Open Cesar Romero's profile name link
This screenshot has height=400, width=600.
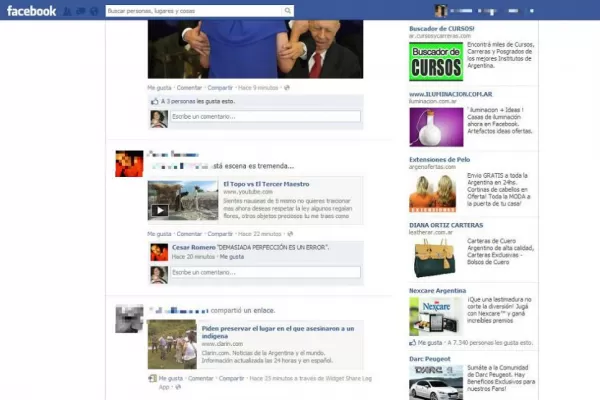coord(194,247)
